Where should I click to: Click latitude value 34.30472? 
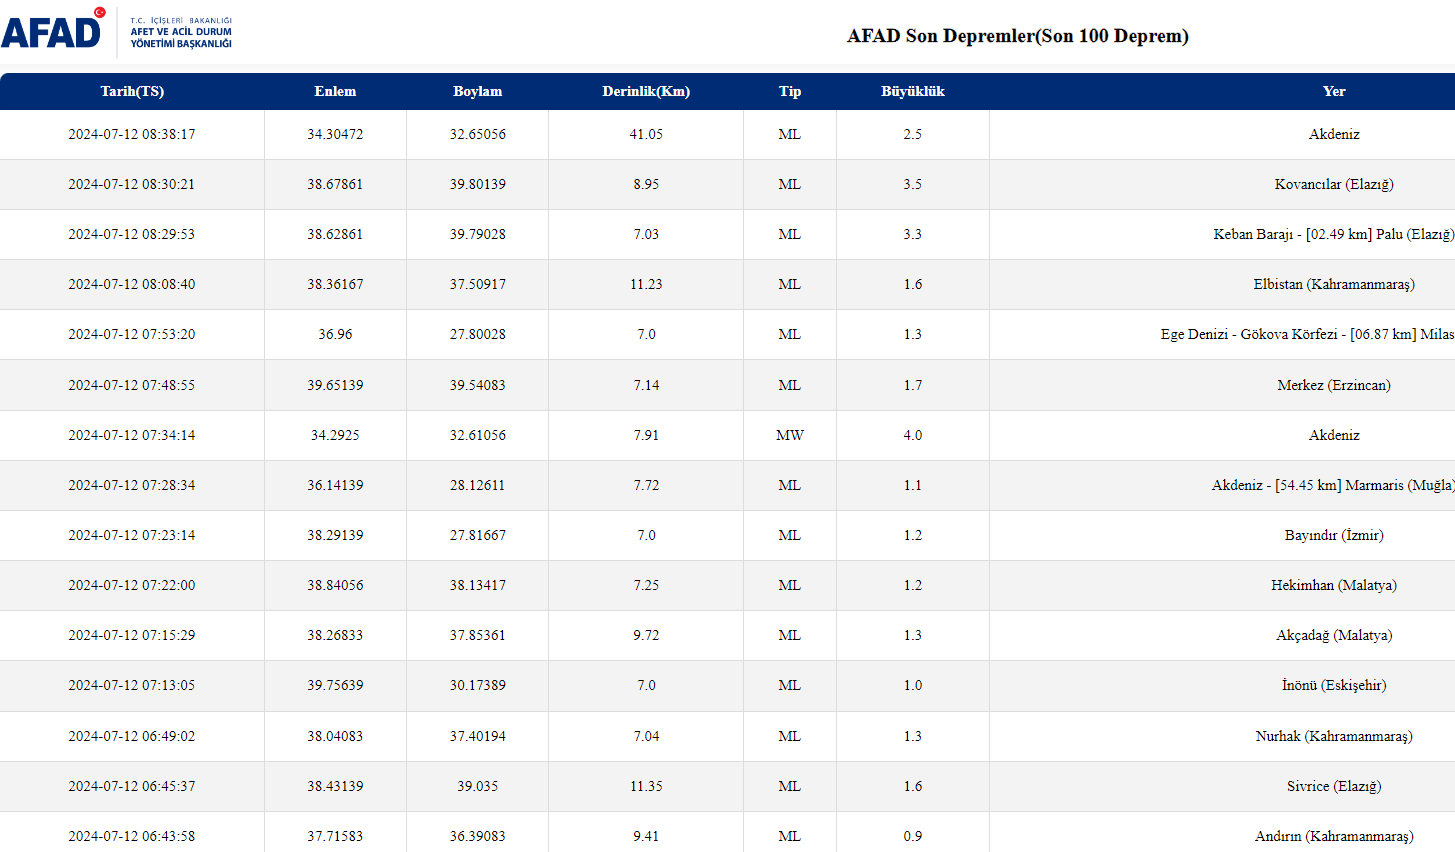point(335,134)
